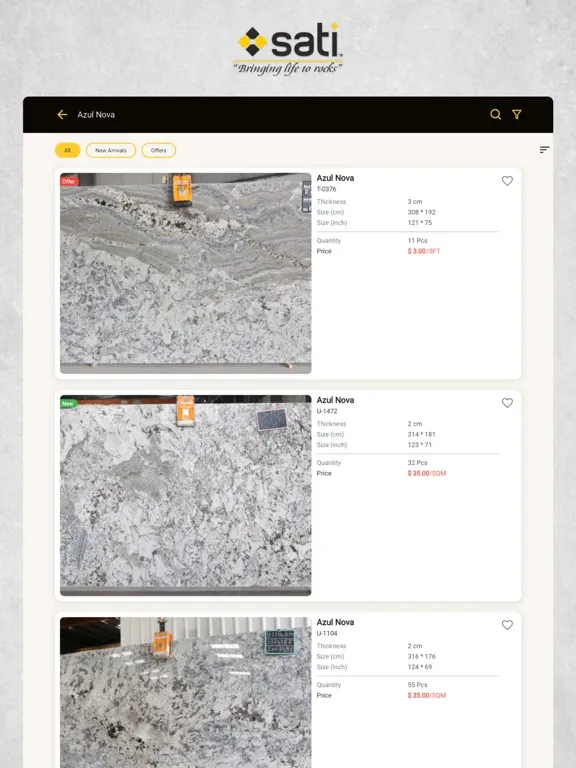The image size is (576, 768).
Task: Open the Azul Nova title of T-0376
Action: [x=335, y=178]
